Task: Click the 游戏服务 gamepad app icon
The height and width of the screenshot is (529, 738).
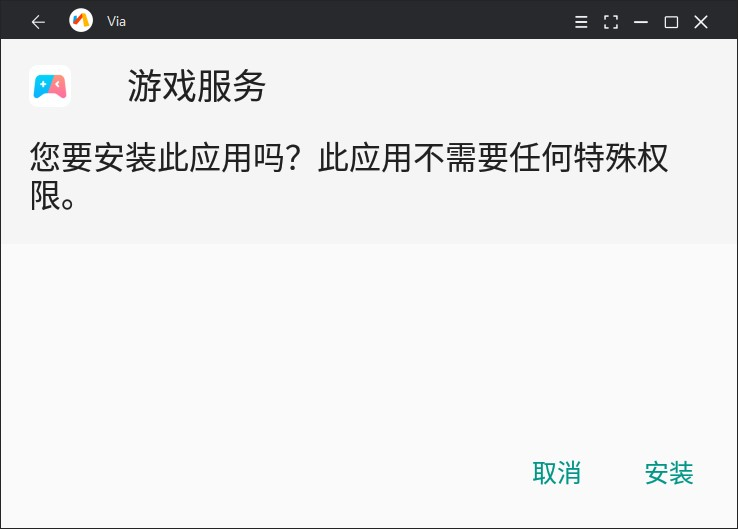Action: [50, 86]
